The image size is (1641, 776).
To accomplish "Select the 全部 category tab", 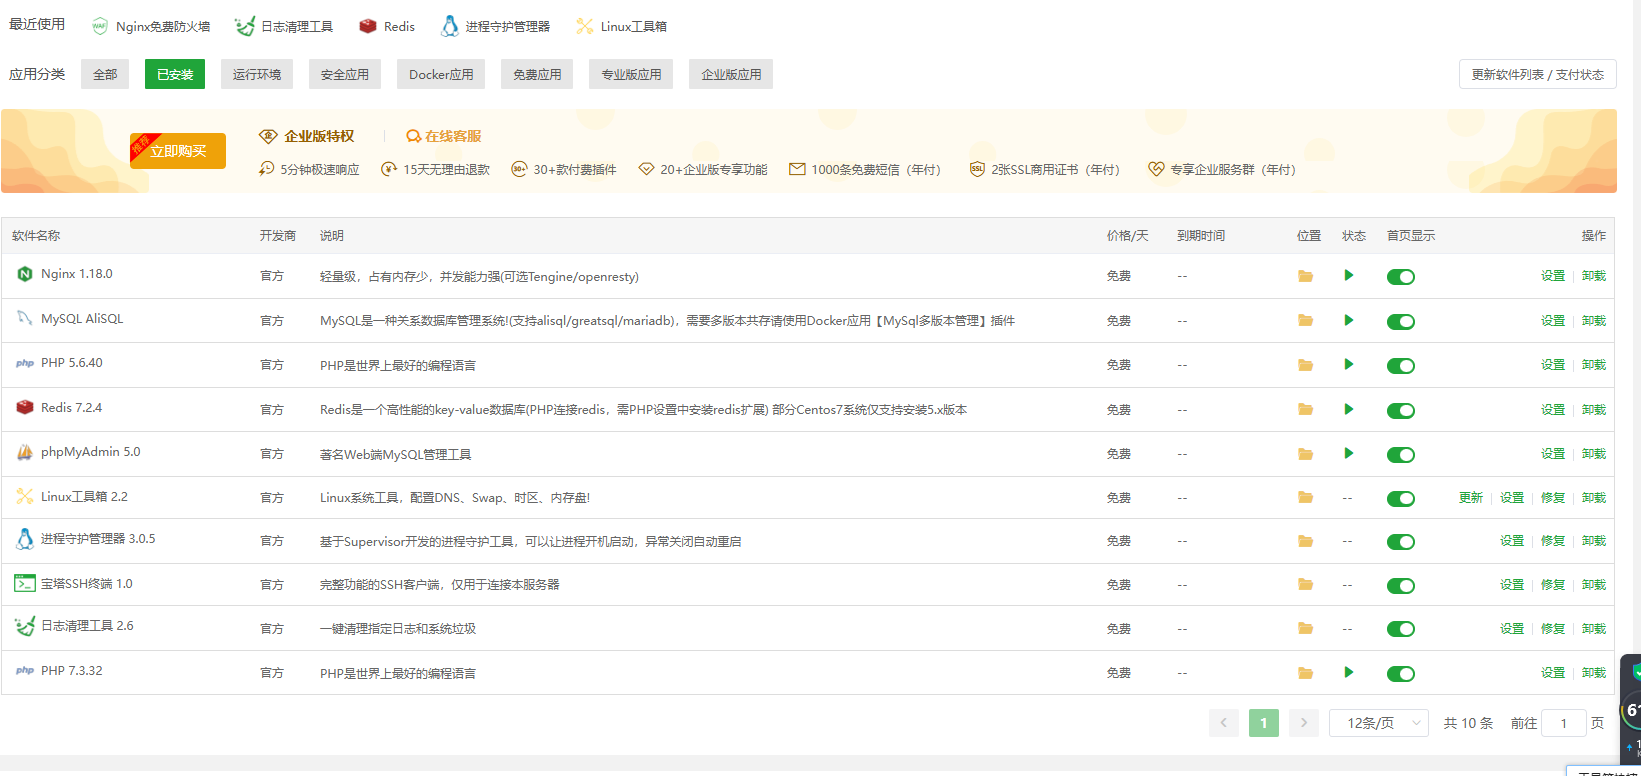I will [x=105, y=74].
